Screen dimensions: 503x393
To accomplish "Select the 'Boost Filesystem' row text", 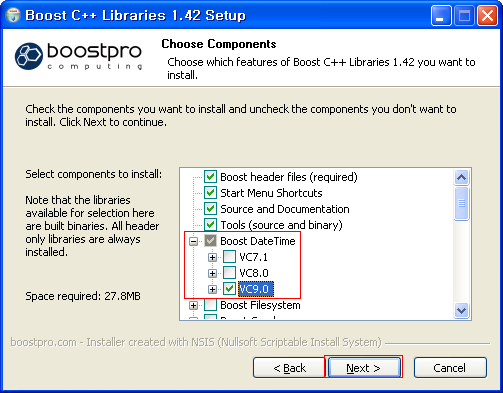I will pyautogui.click(x=260, y=305).
